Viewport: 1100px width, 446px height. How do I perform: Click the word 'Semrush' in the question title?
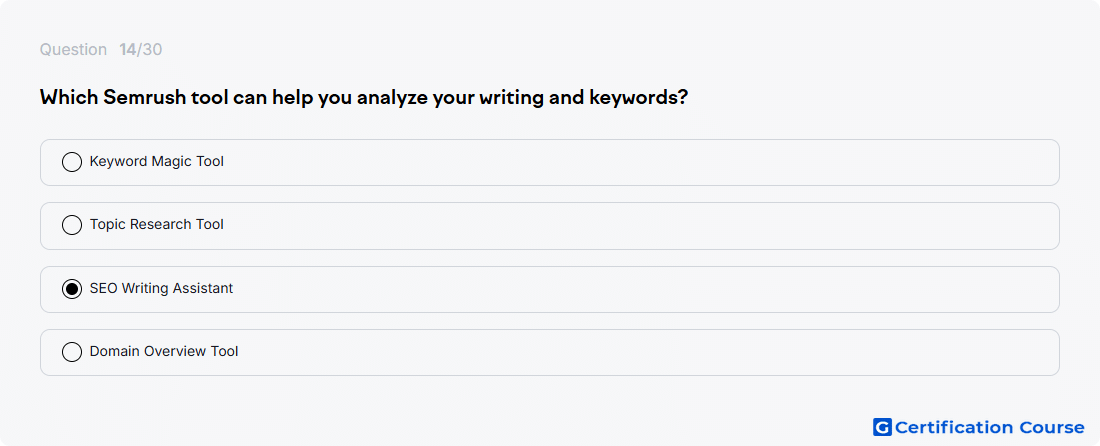click(x=146, y=97)
